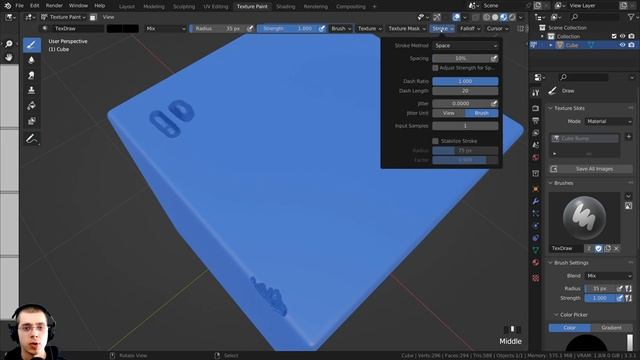Open Stroke Method dropdown
Viewport: 640px width, 360px height.
[465, 46]
